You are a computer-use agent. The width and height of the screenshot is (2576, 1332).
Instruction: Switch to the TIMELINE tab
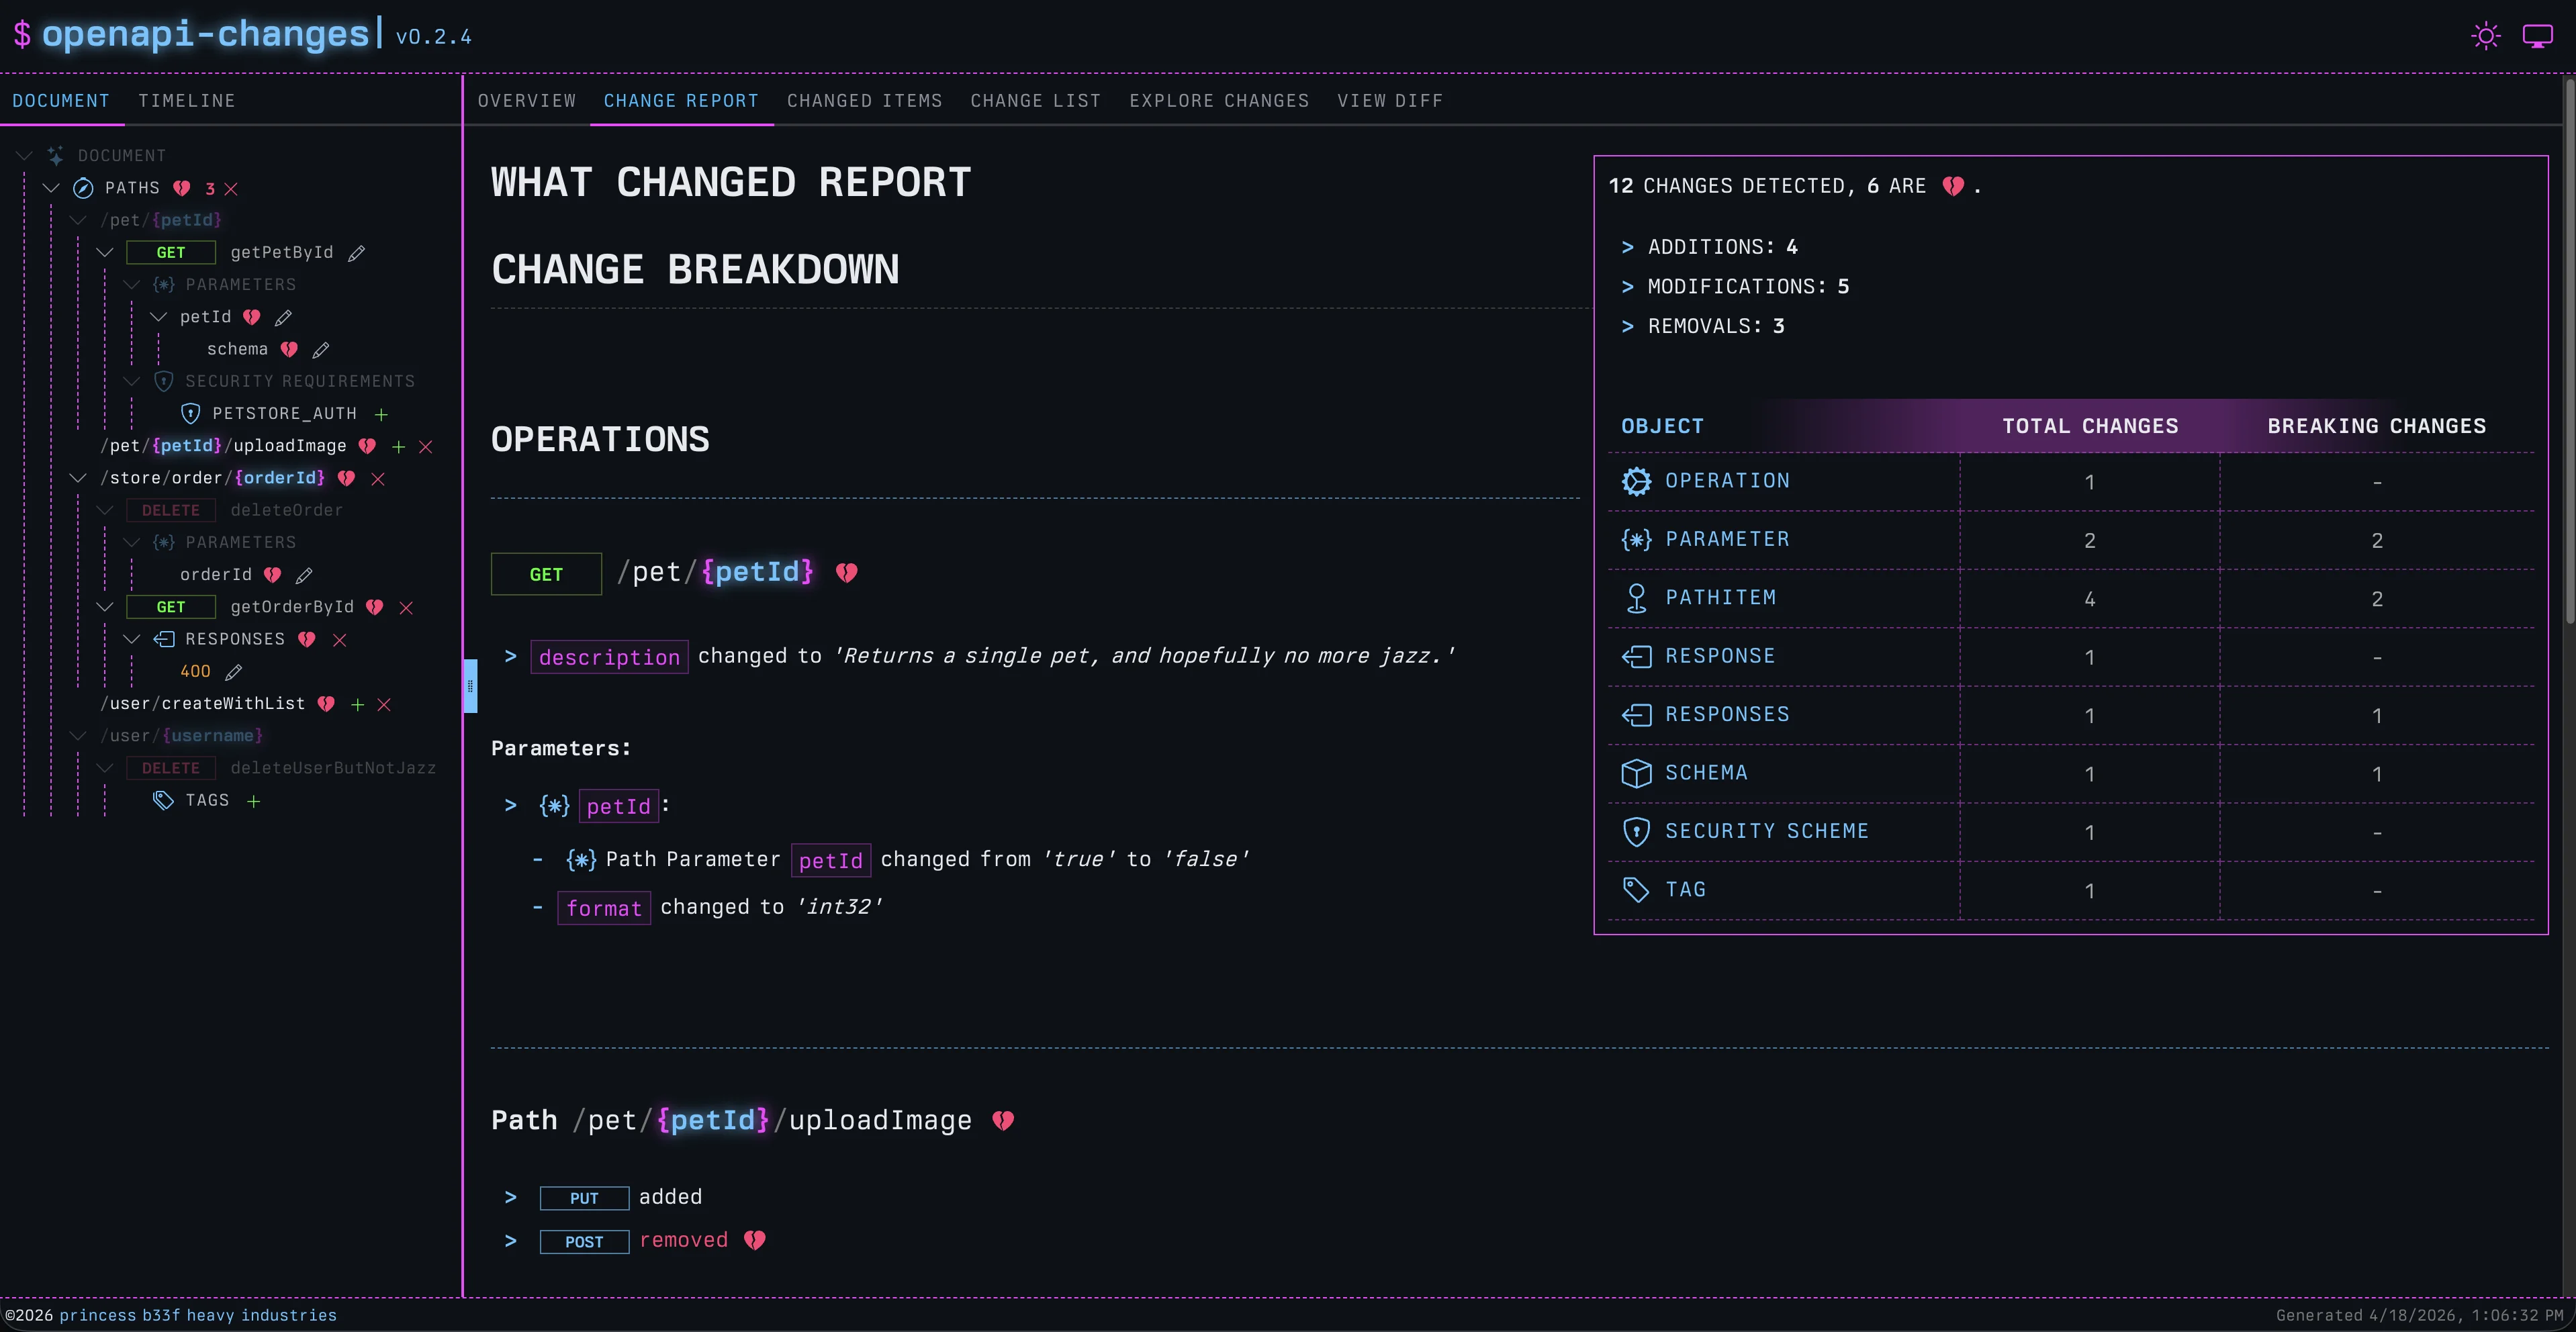(x=187, y=101)
